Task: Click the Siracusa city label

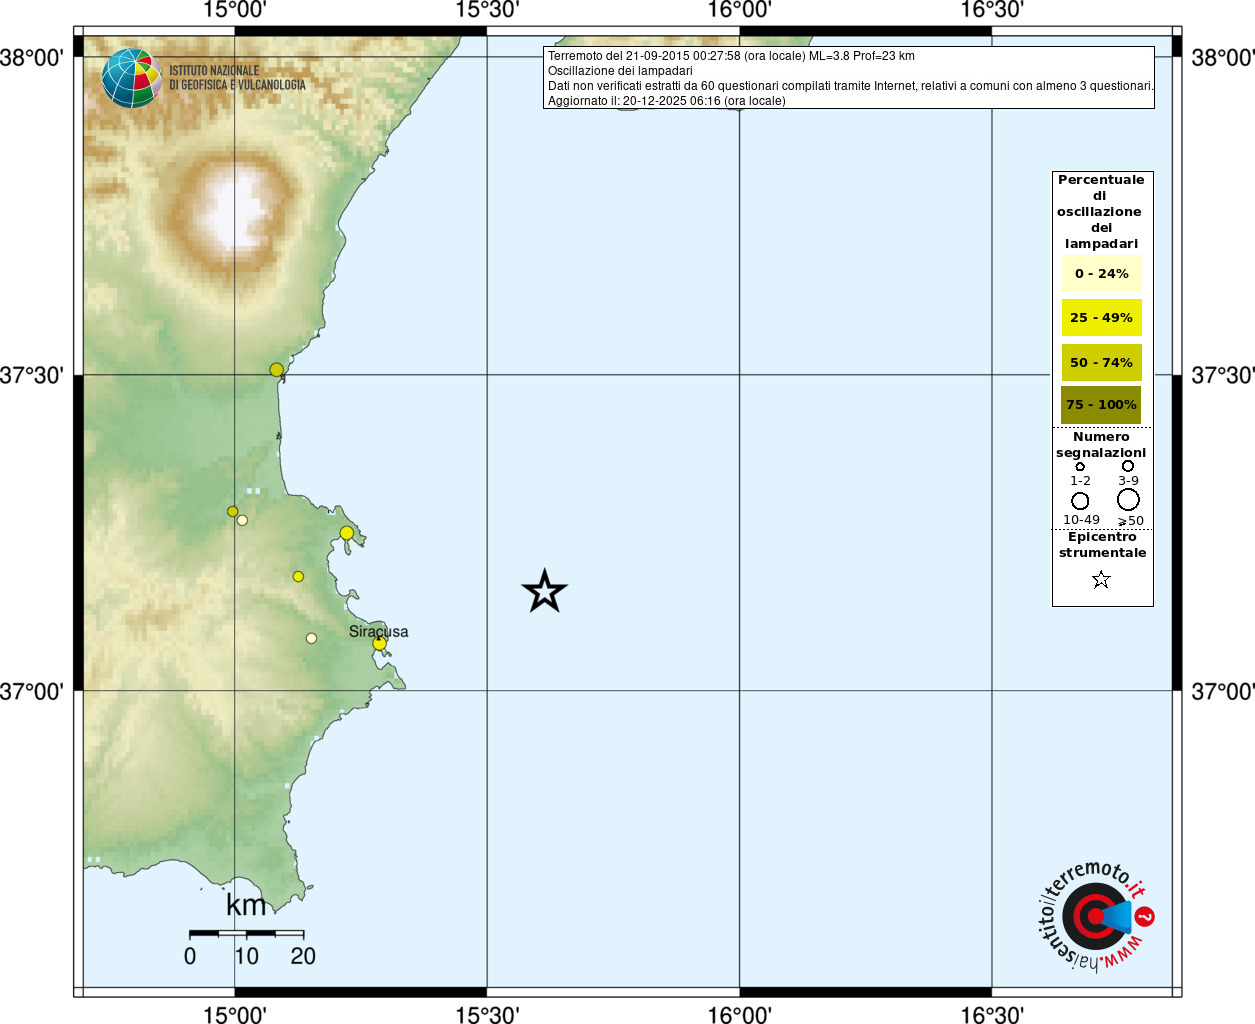Action: click(378, 631)
